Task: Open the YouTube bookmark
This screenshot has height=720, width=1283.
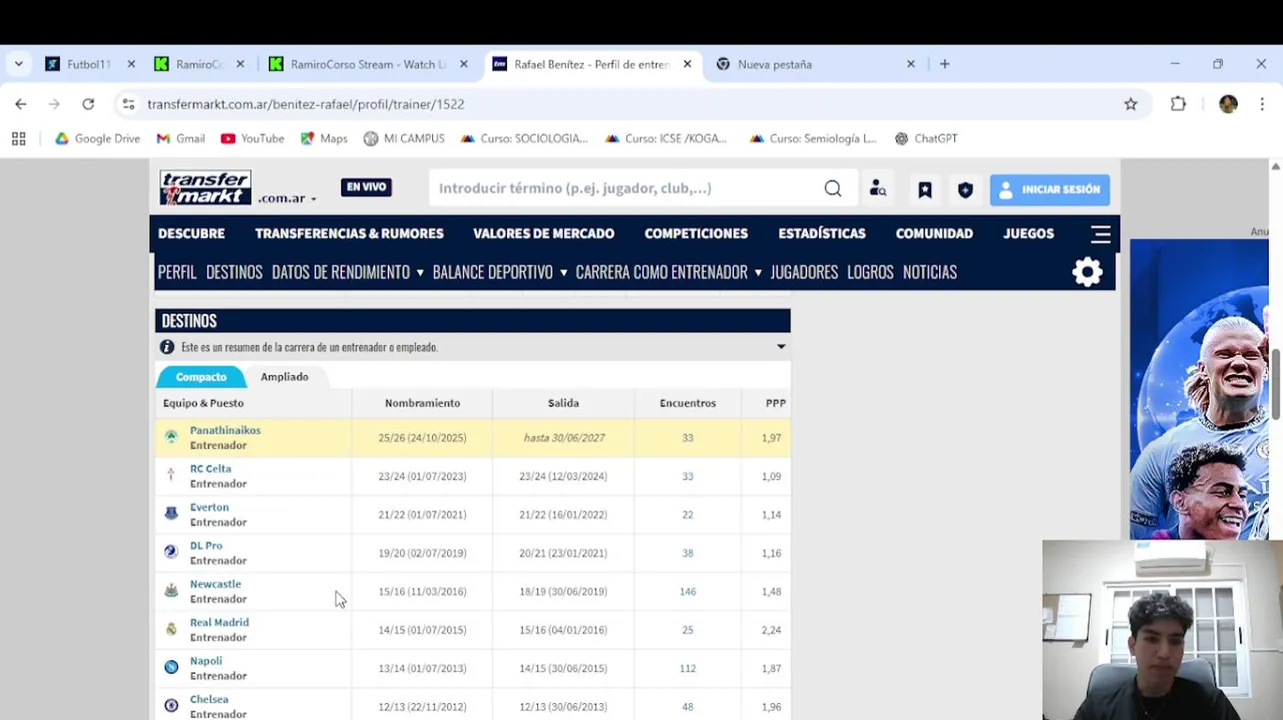Action: [x=252, y=139]
